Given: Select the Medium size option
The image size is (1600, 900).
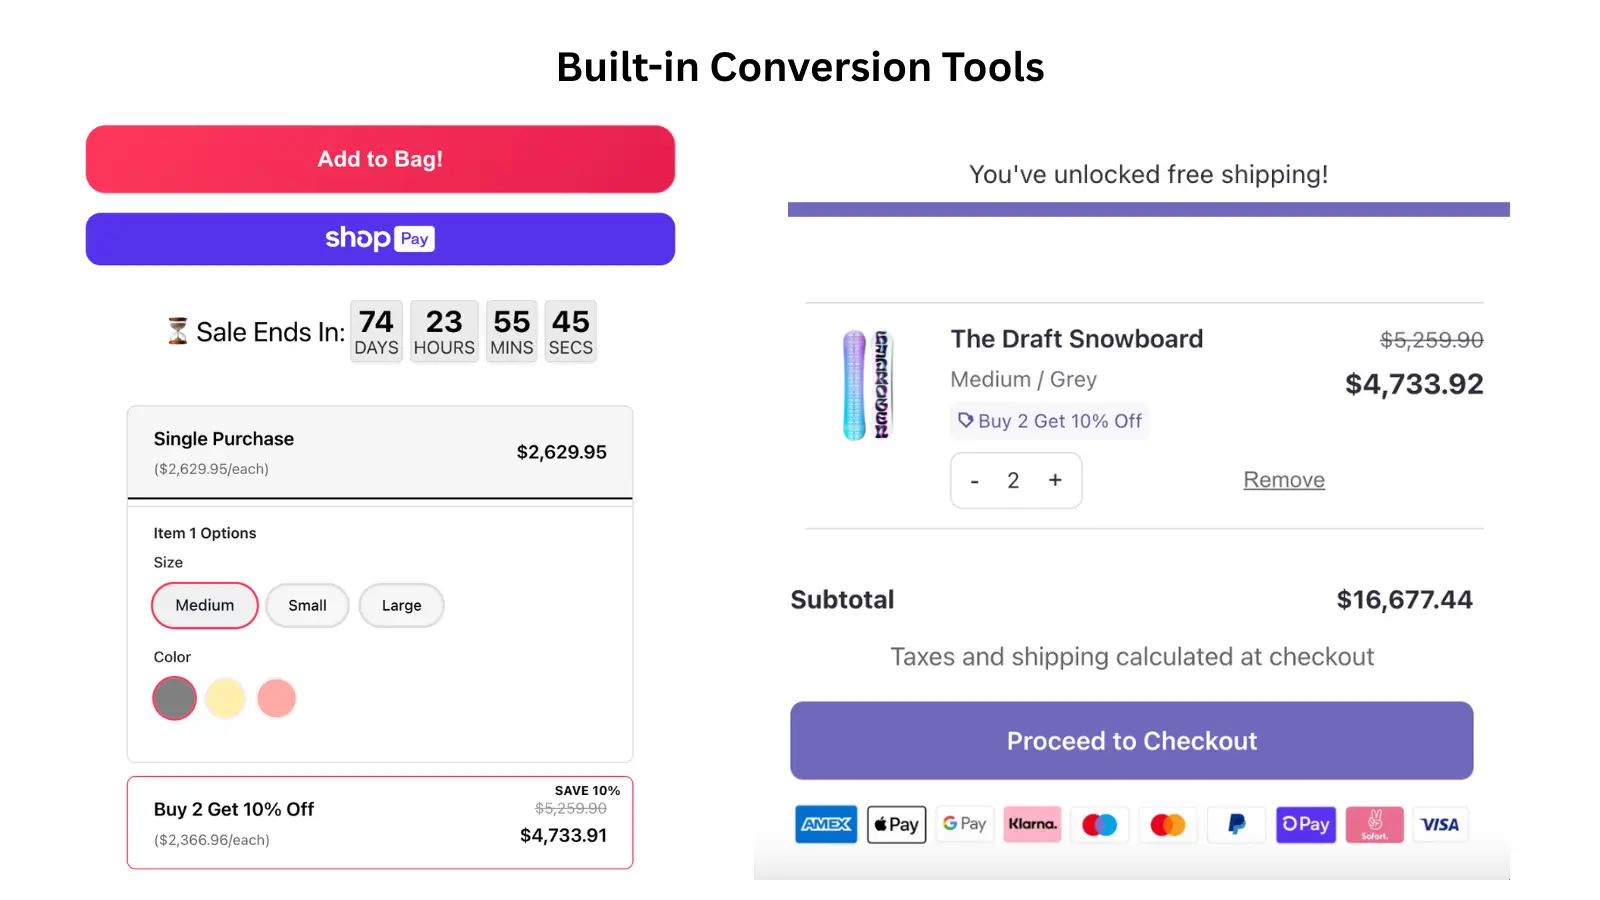Looking at the screenshot, I should 204,605.
